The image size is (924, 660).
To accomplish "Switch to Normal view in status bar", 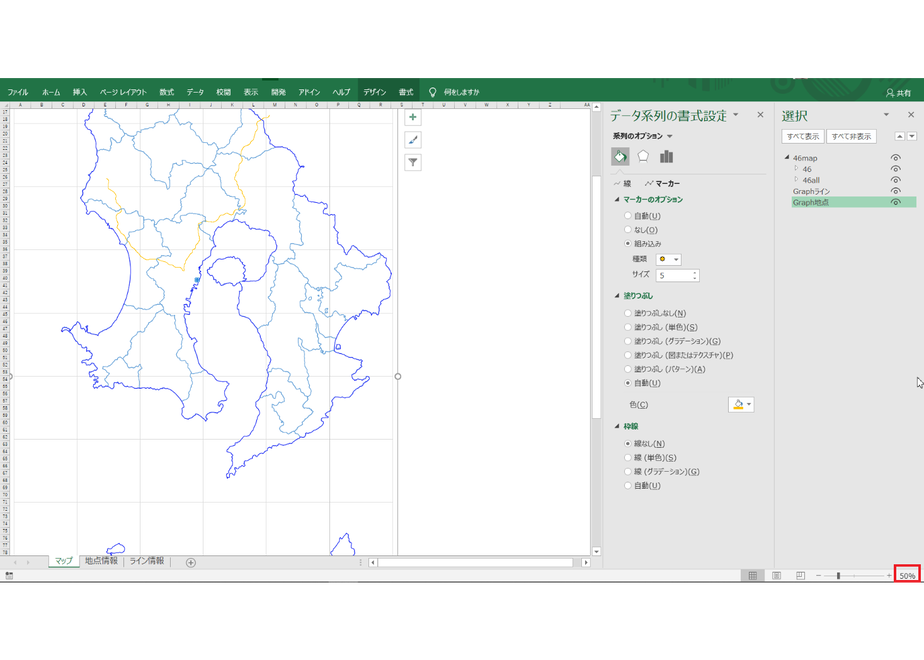I will pos(753,576).
